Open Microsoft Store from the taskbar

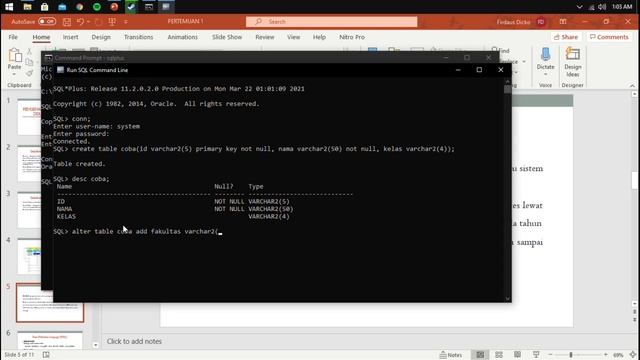point(44,7)
